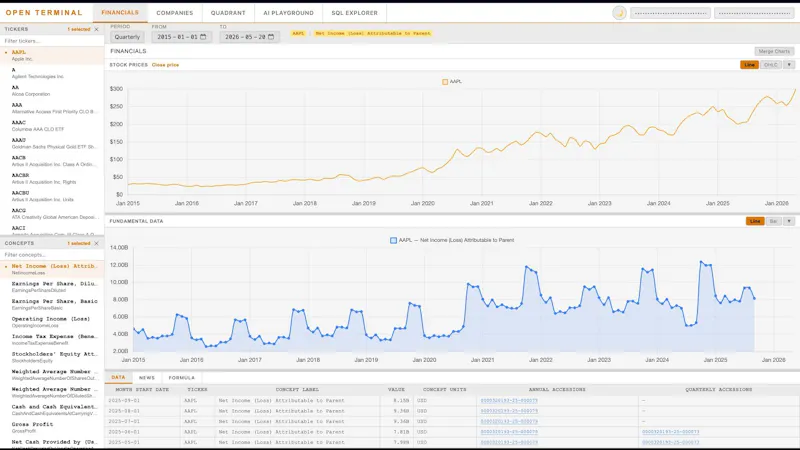800x450 pixels.
Task: Select ticker AAA in the list
Action: pyautogui.click(x=52, y=108)
